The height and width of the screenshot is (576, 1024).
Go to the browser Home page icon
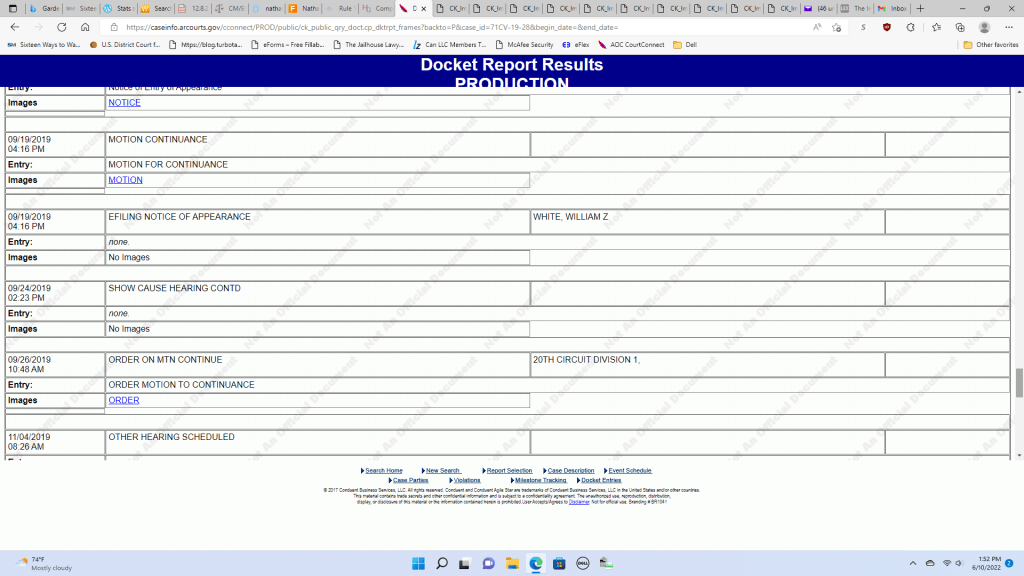[85, 27]
